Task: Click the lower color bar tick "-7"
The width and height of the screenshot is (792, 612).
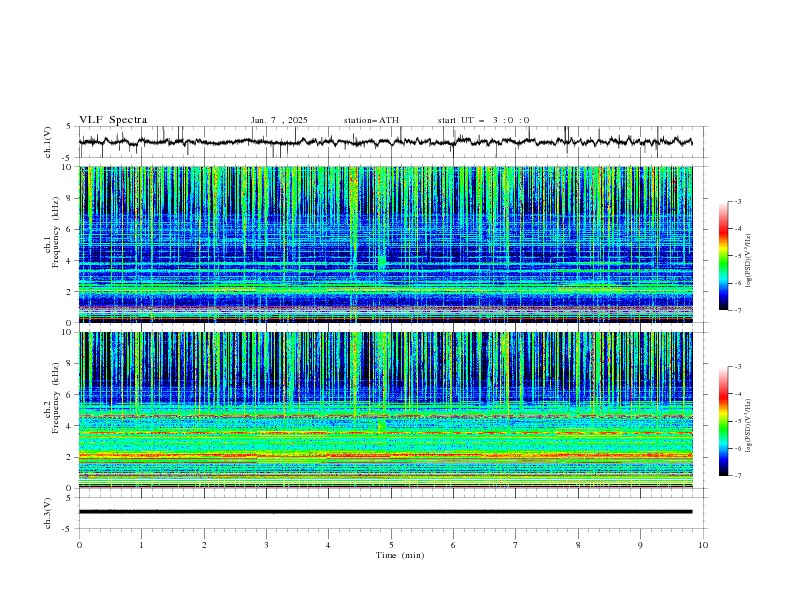Action: click(737, 476)
